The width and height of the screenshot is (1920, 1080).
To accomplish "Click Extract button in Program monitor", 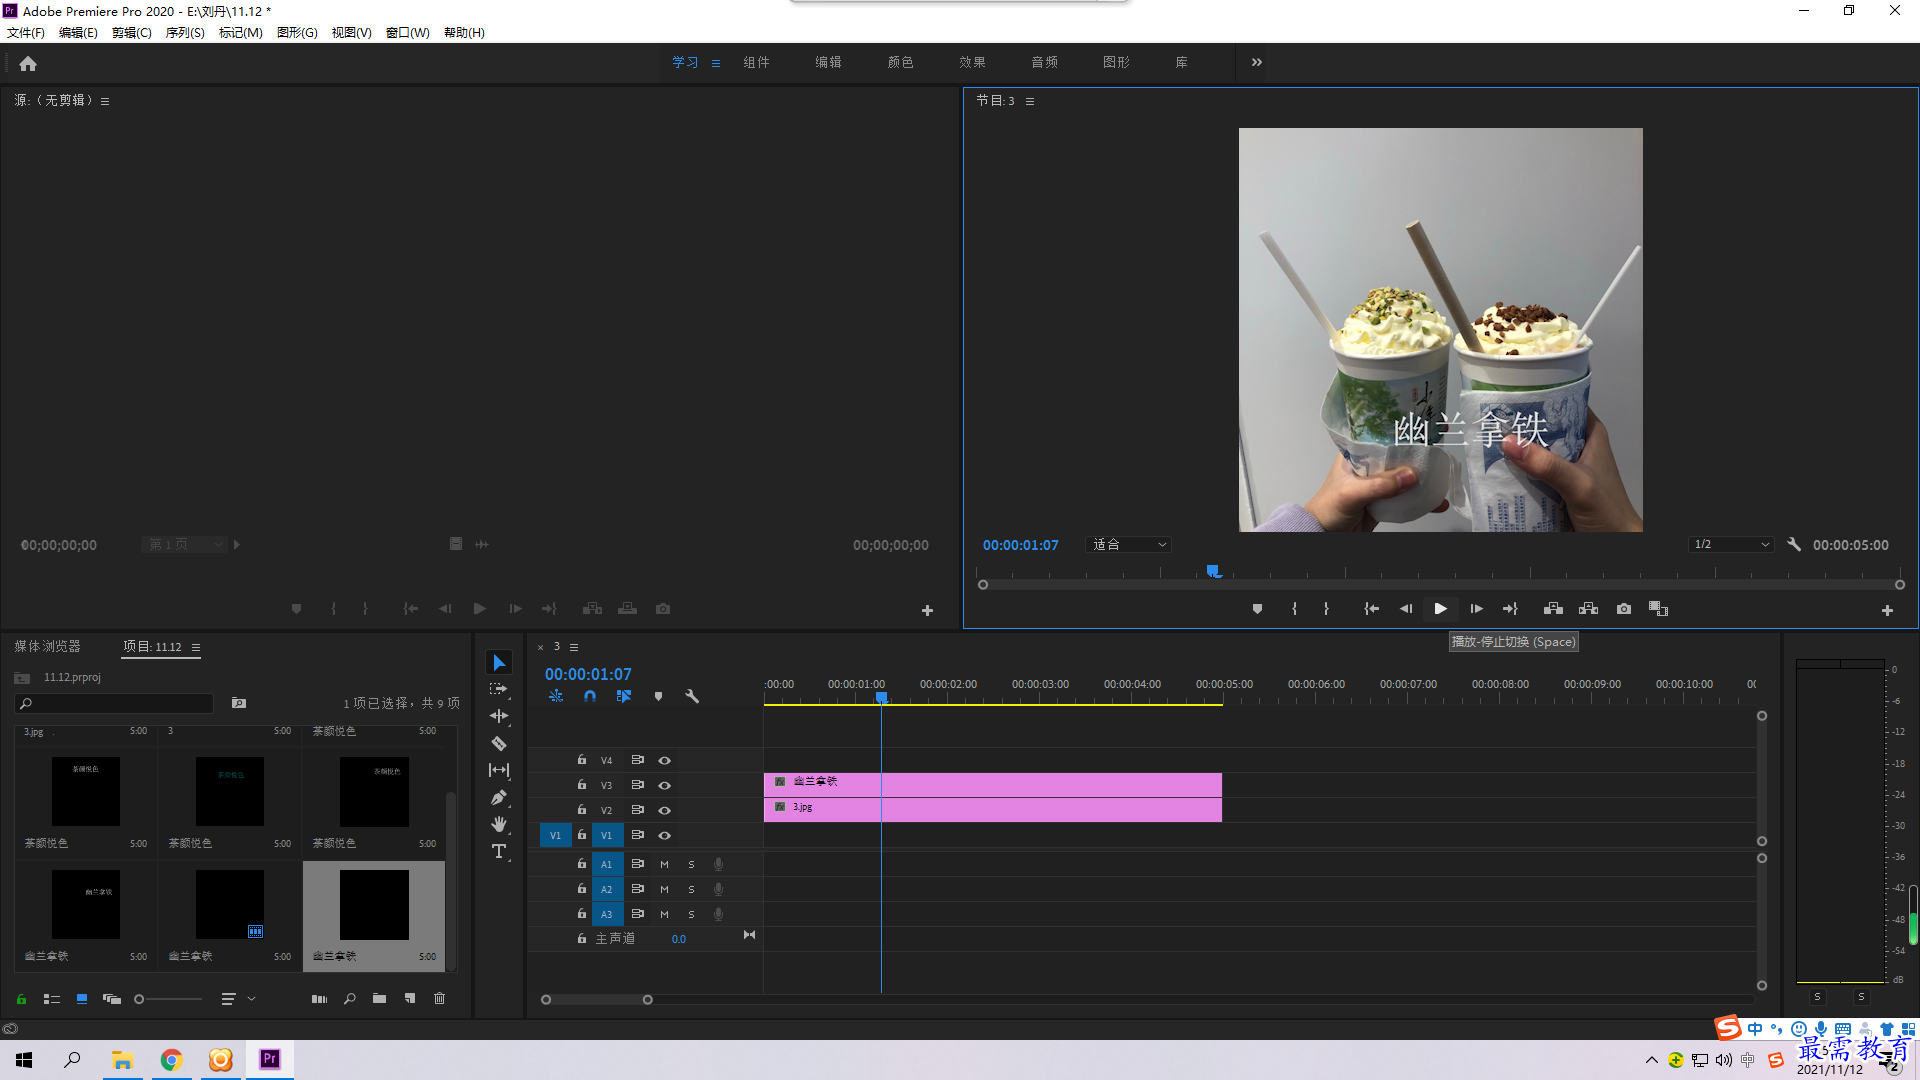I will 1588,609.
